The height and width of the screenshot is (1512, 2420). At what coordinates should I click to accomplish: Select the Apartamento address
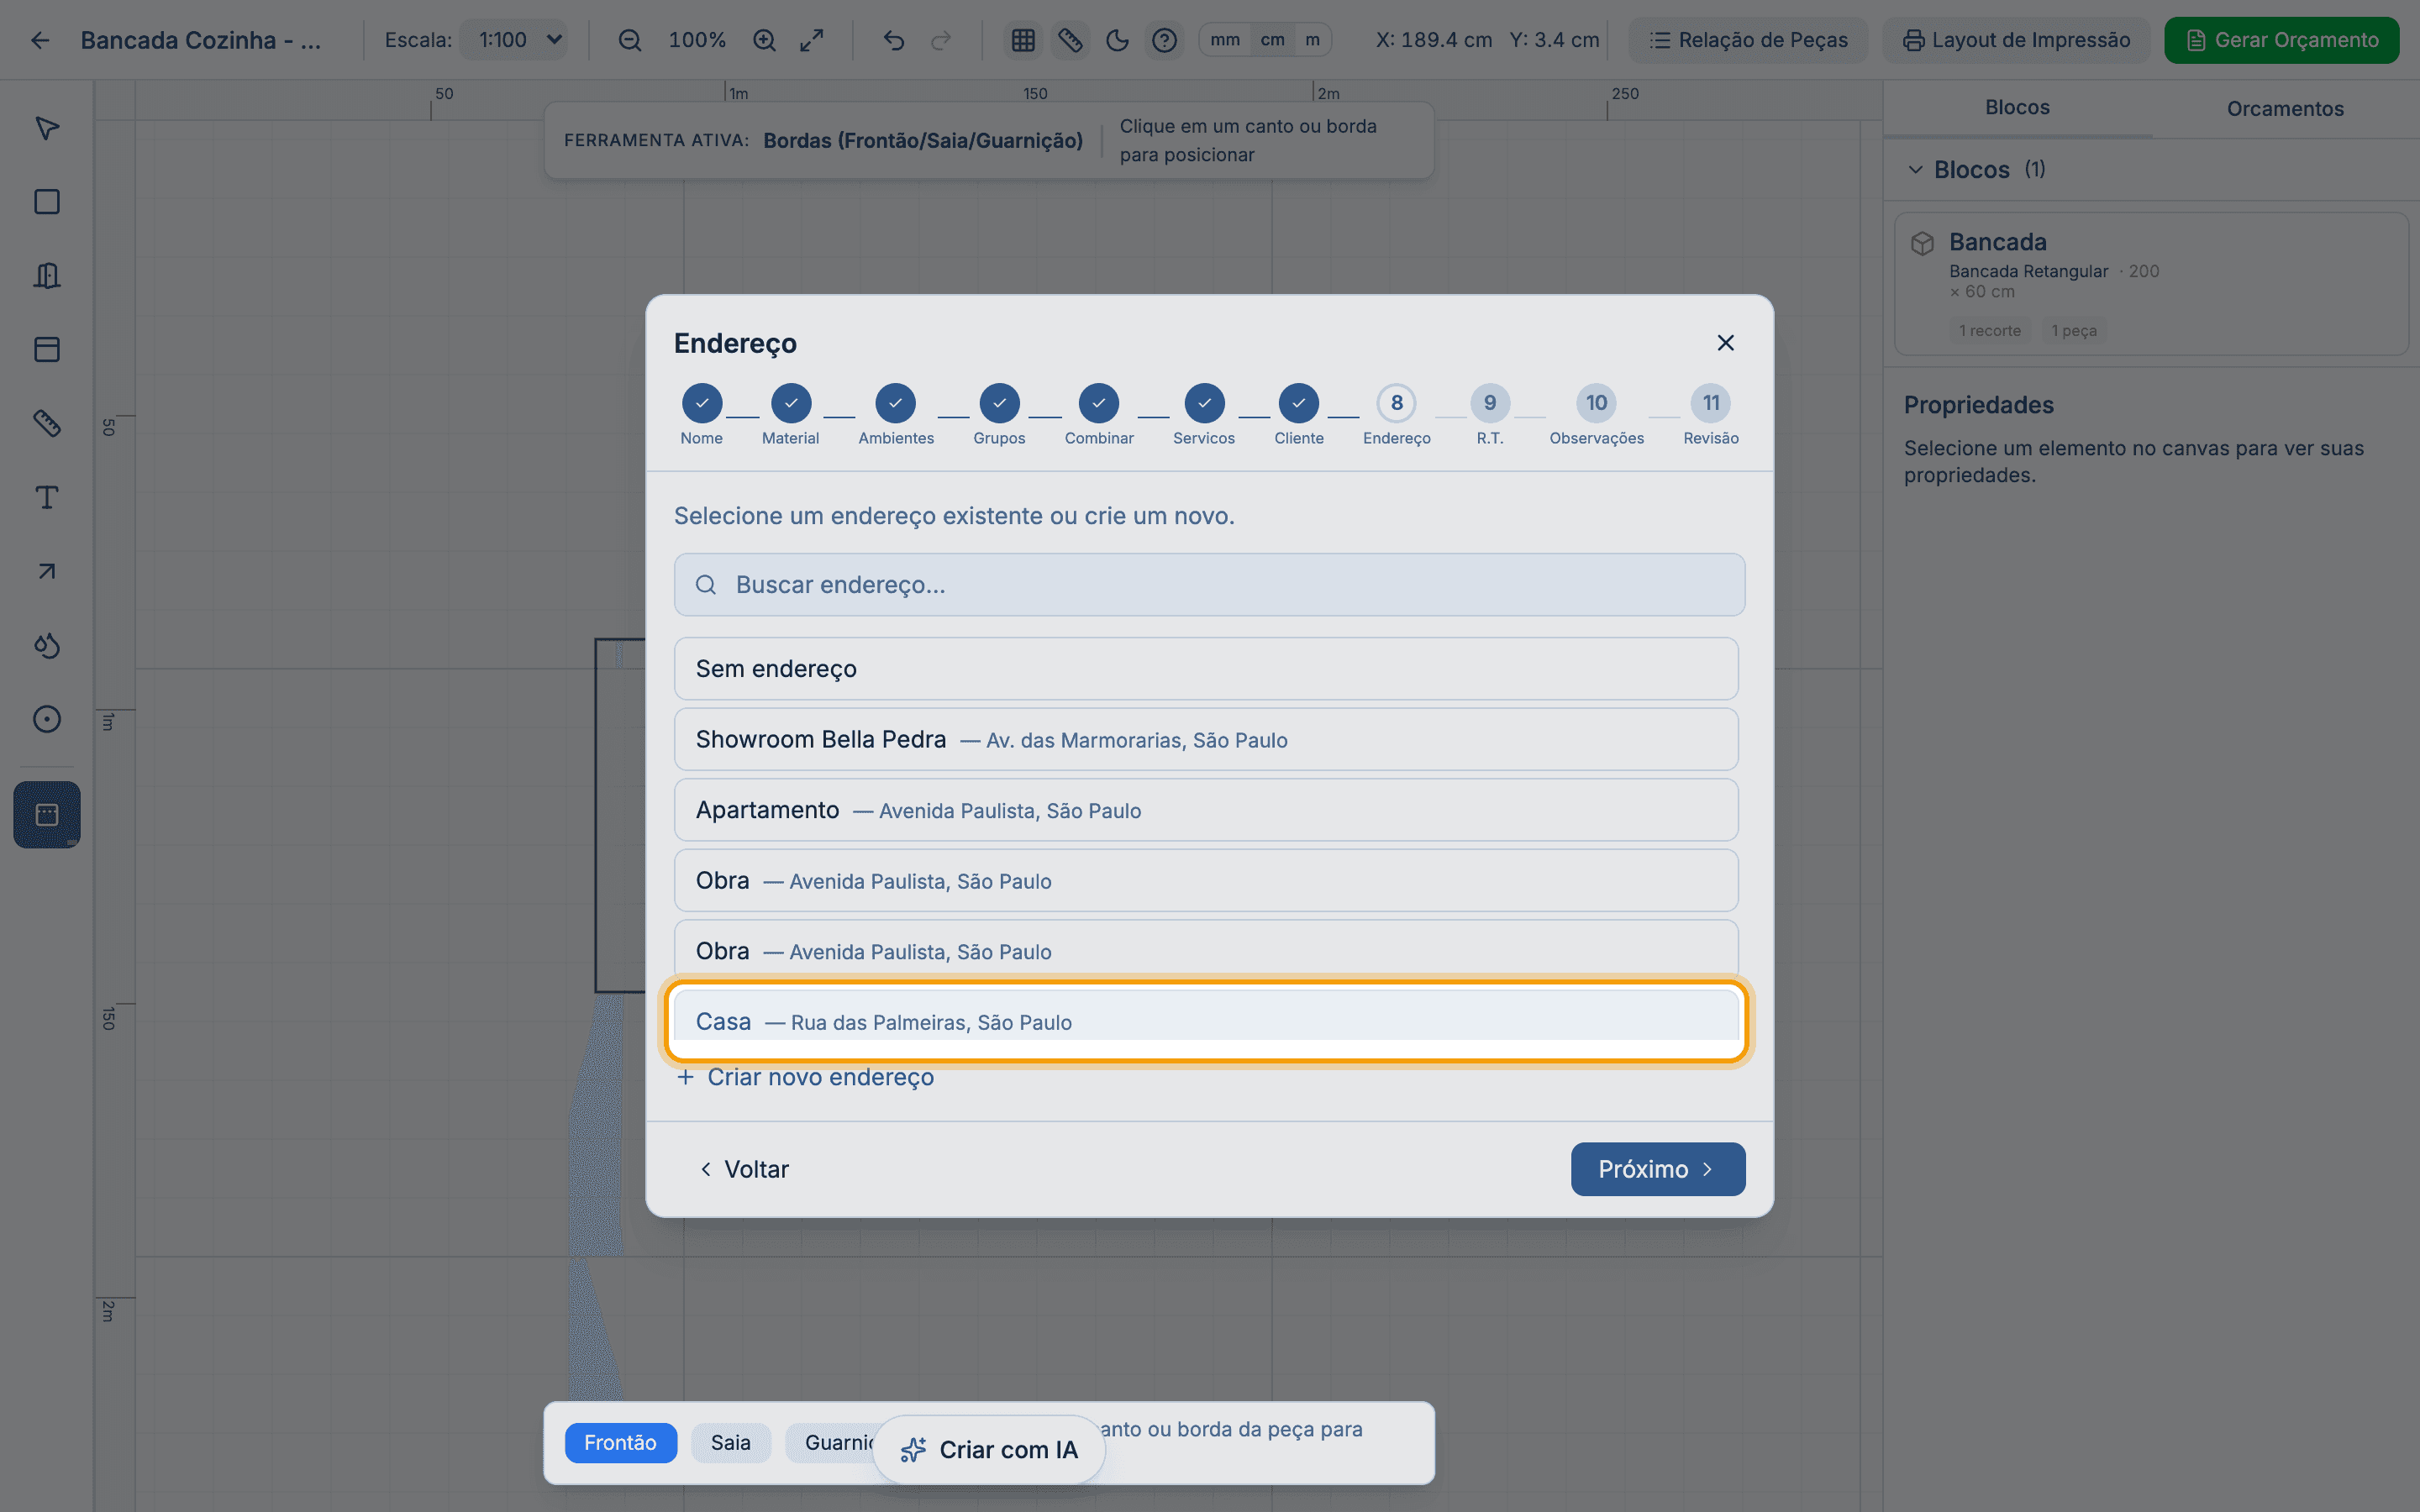tap(1206, 810)
